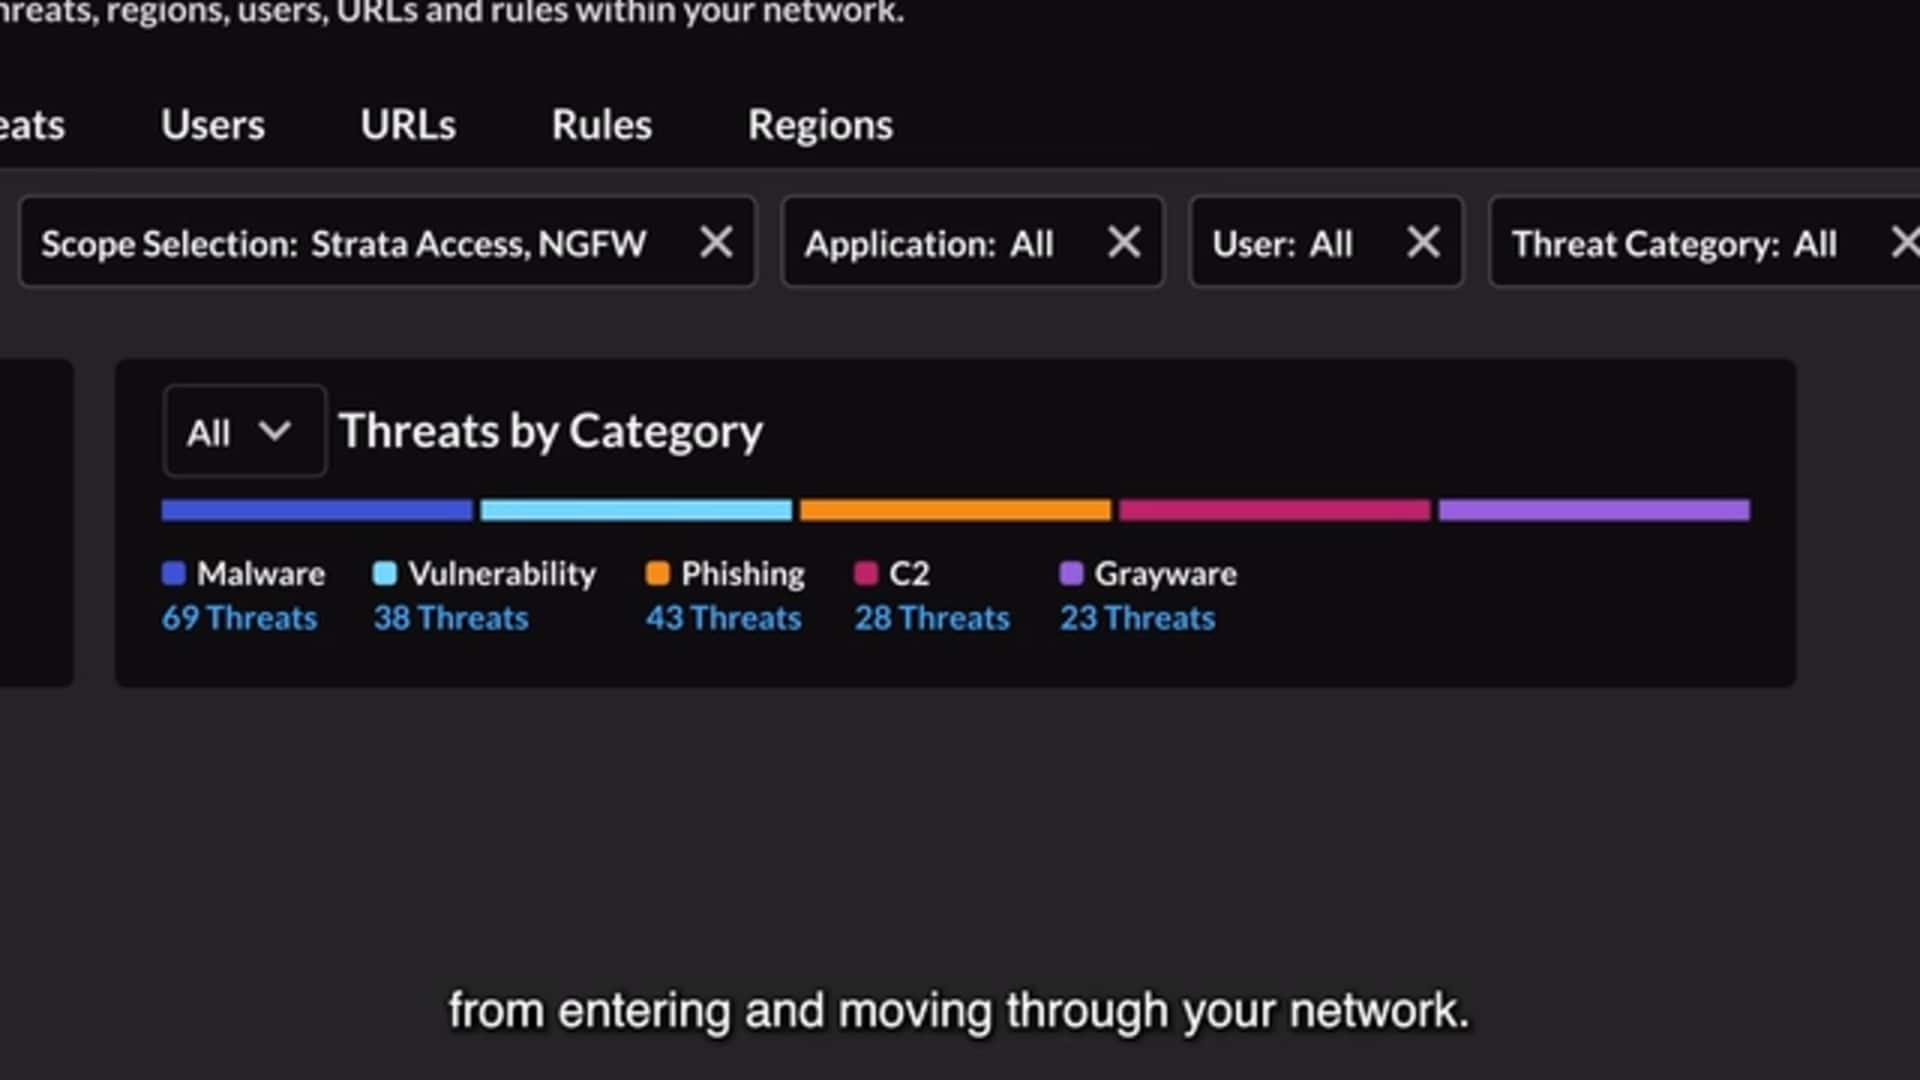The image size is (1920, 1080).
Task: Click the Phishing legend color square
Action: click(x=658, y=572)
